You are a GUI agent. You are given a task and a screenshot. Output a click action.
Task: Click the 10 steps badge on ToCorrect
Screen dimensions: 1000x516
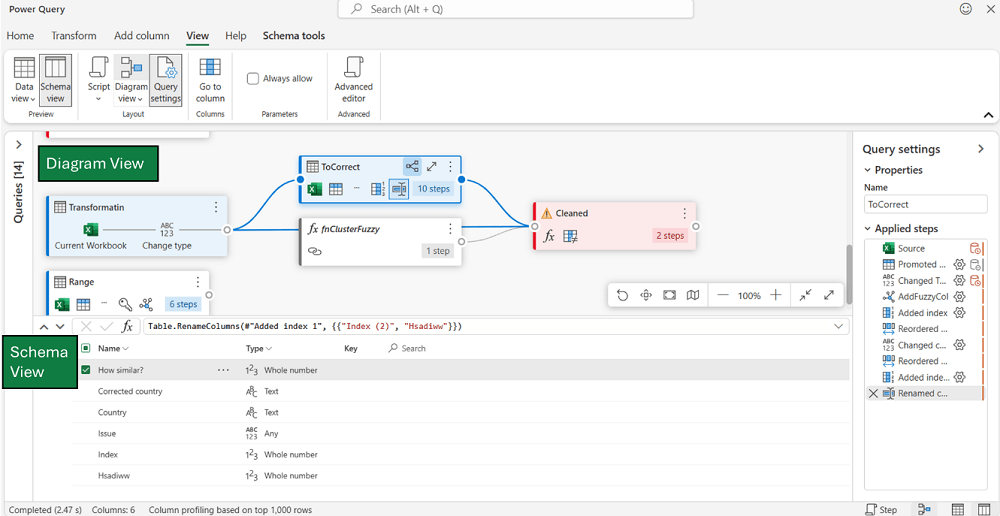(434, 189)
